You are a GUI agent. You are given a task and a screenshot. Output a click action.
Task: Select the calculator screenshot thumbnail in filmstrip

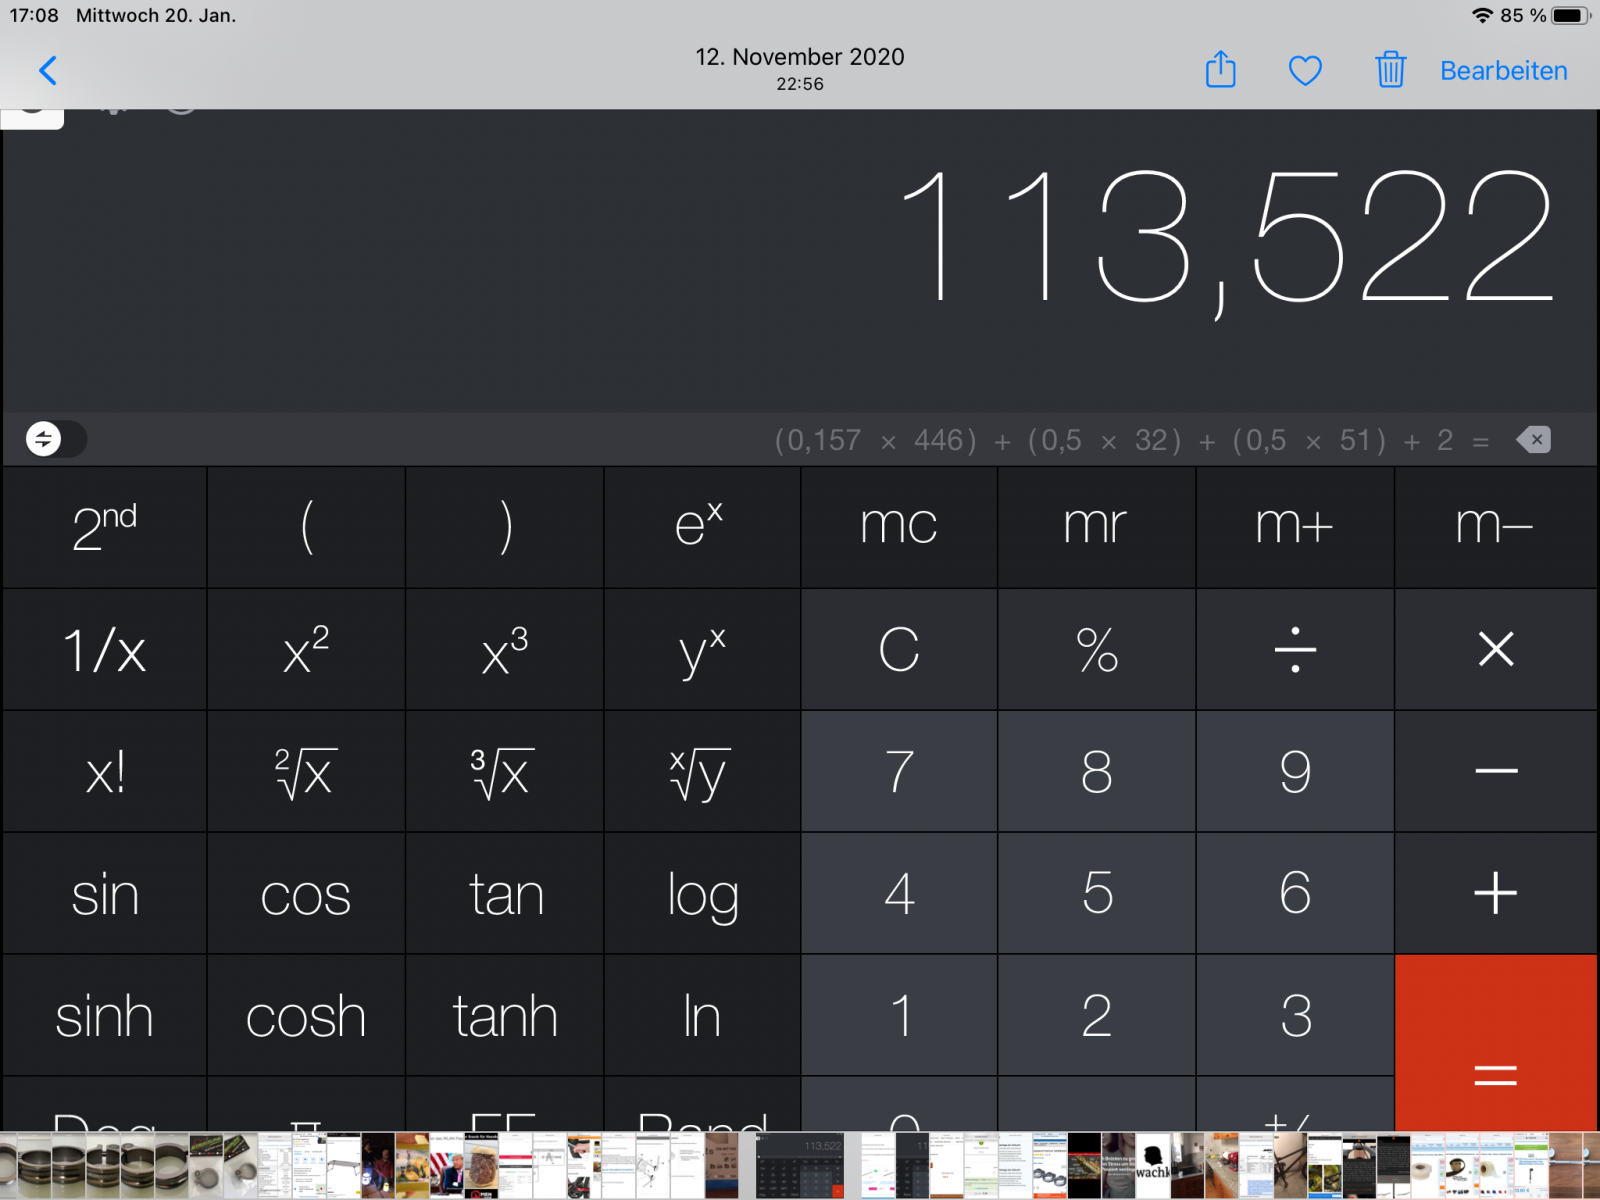pyautogui.click(x=799, y=1165)
